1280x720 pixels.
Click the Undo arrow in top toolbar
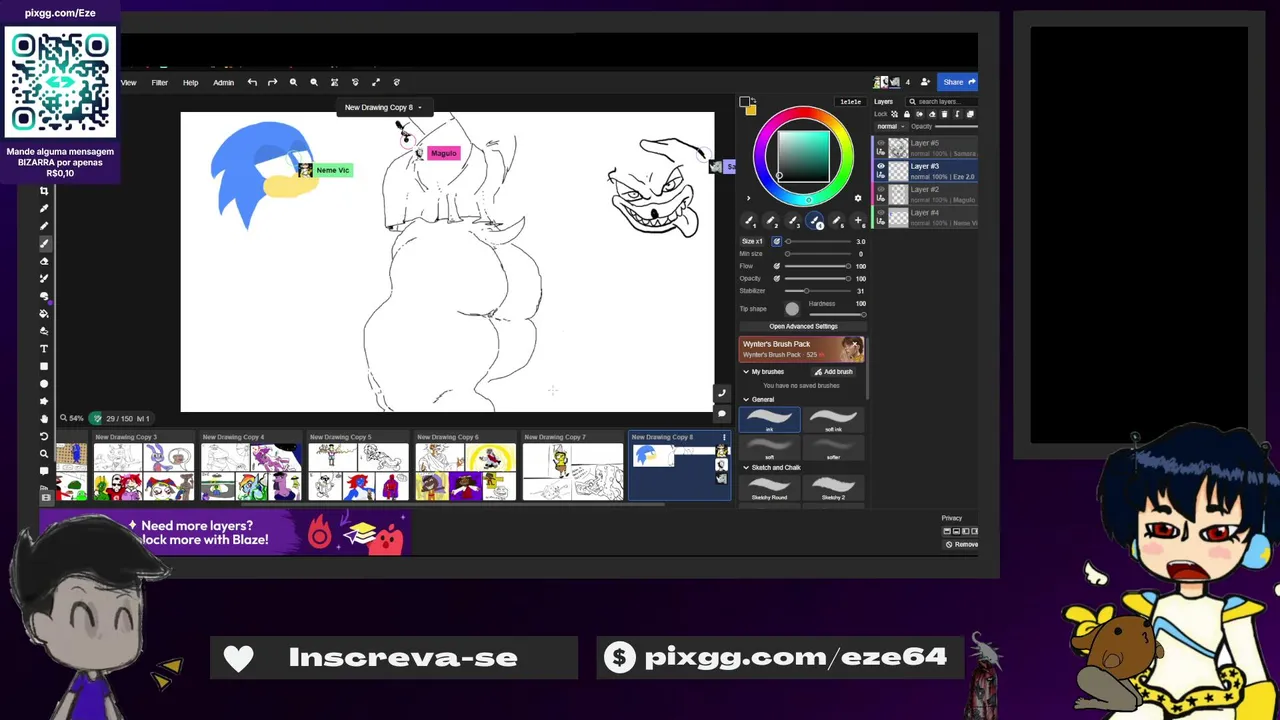coord(252,82)
